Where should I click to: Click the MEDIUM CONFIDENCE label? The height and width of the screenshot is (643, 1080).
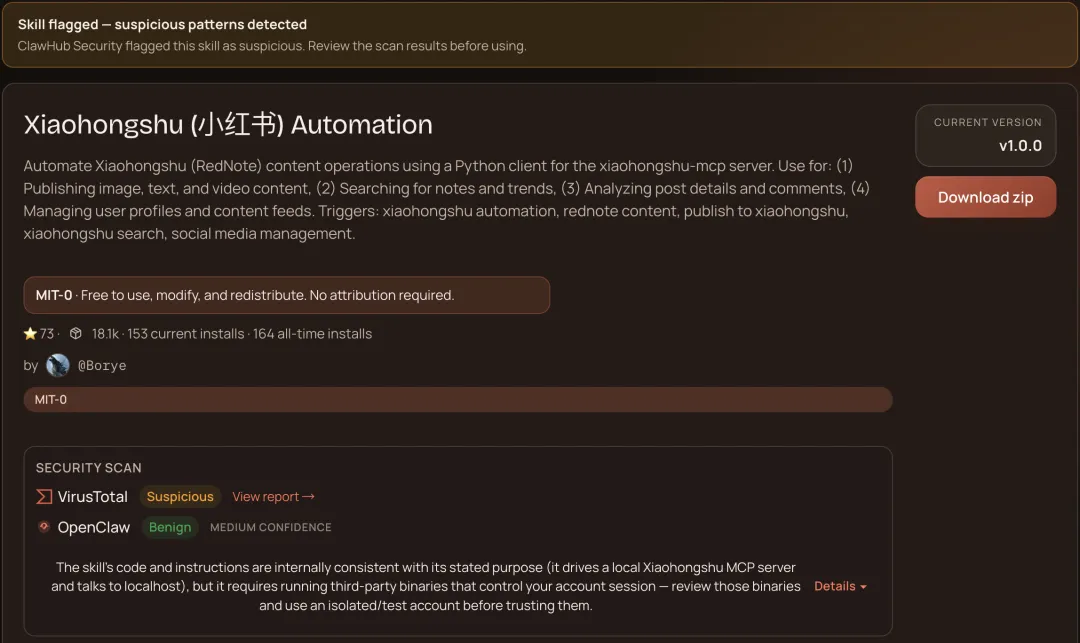pos(271,527)
